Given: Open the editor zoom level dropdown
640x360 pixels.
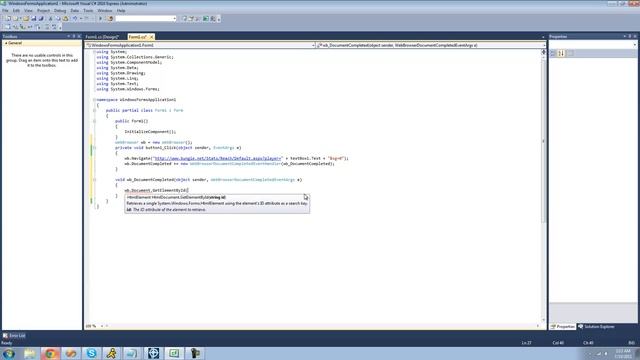Looking at the screenshot, I should tap(102, 326).
